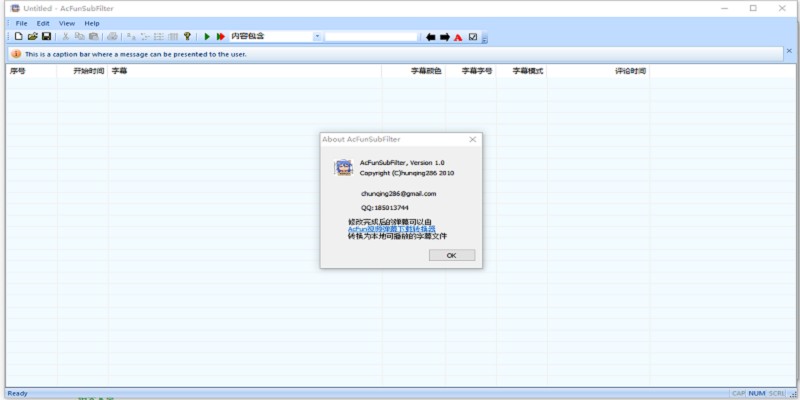800x400 pixels.
Task: Sort by 字幕颜色 column header
Action: tap(413, 71)
